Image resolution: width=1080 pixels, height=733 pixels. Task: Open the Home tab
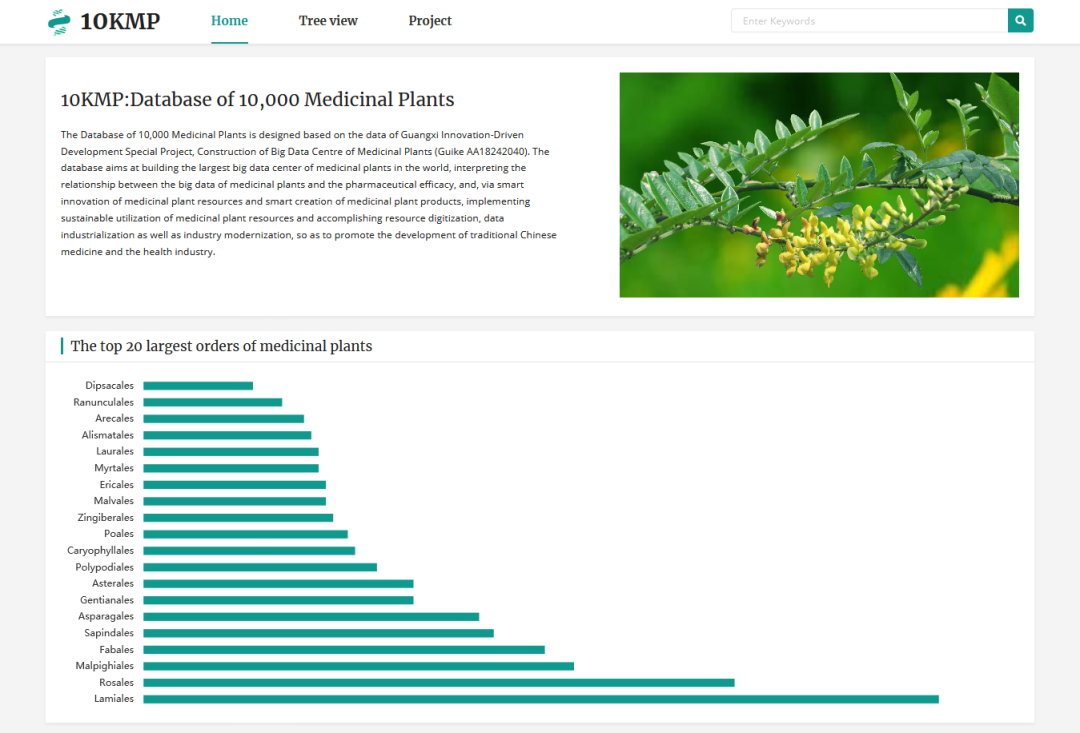click(229, 21)
